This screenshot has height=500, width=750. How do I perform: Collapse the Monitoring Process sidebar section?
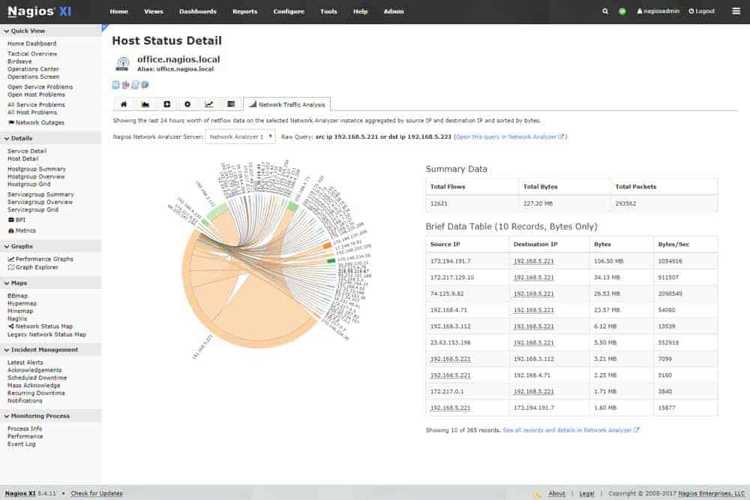click(x=50, y=416)
